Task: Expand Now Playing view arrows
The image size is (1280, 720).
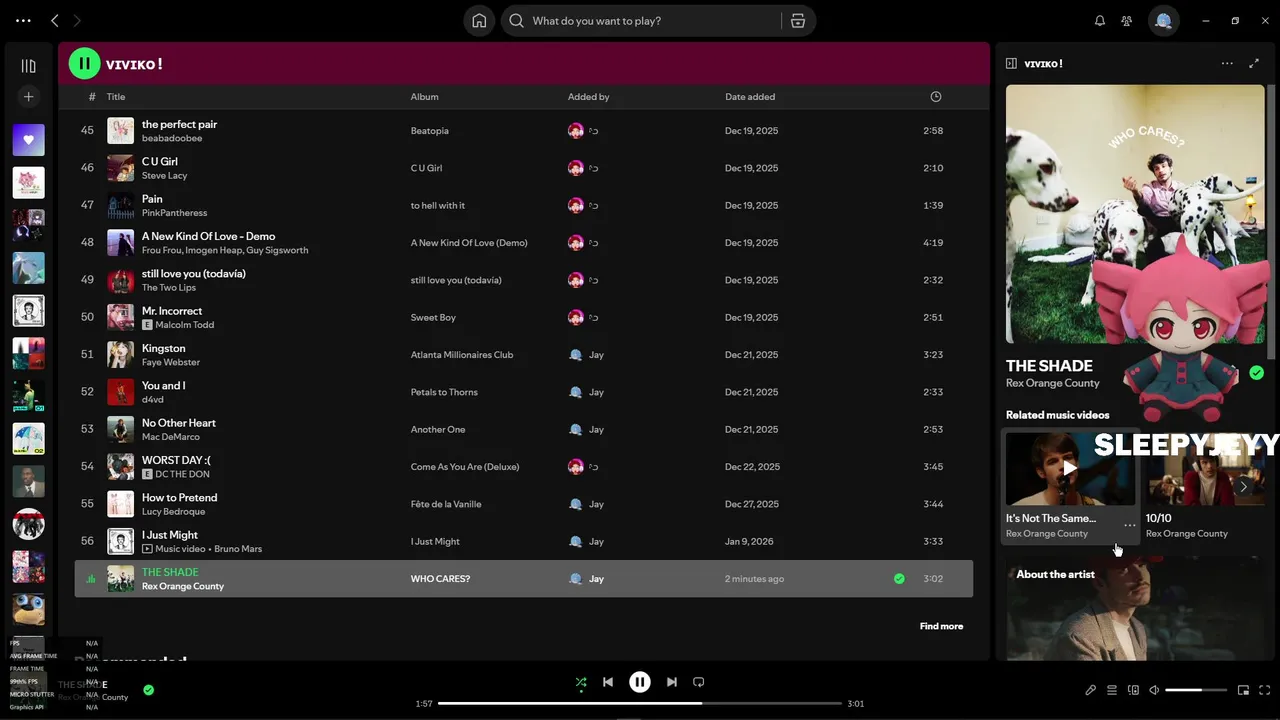Action: (x=1254, y=63)
